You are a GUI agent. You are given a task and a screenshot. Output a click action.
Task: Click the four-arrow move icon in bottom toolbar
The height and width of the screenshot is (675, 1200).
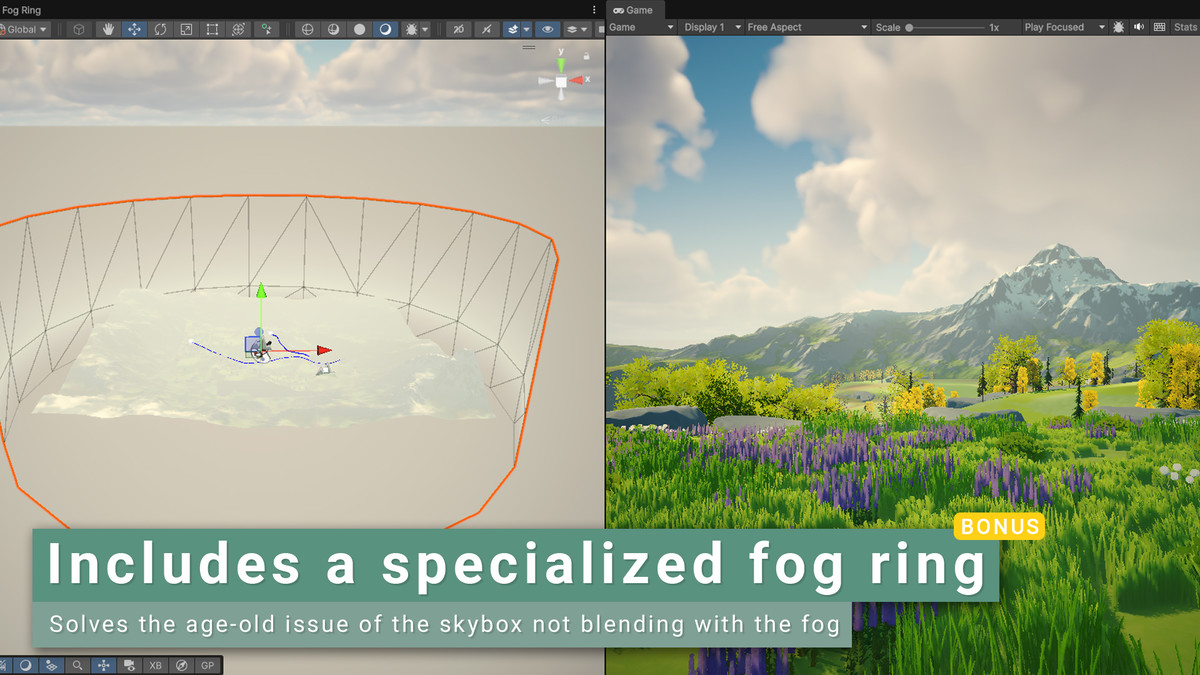coord(104,665)
